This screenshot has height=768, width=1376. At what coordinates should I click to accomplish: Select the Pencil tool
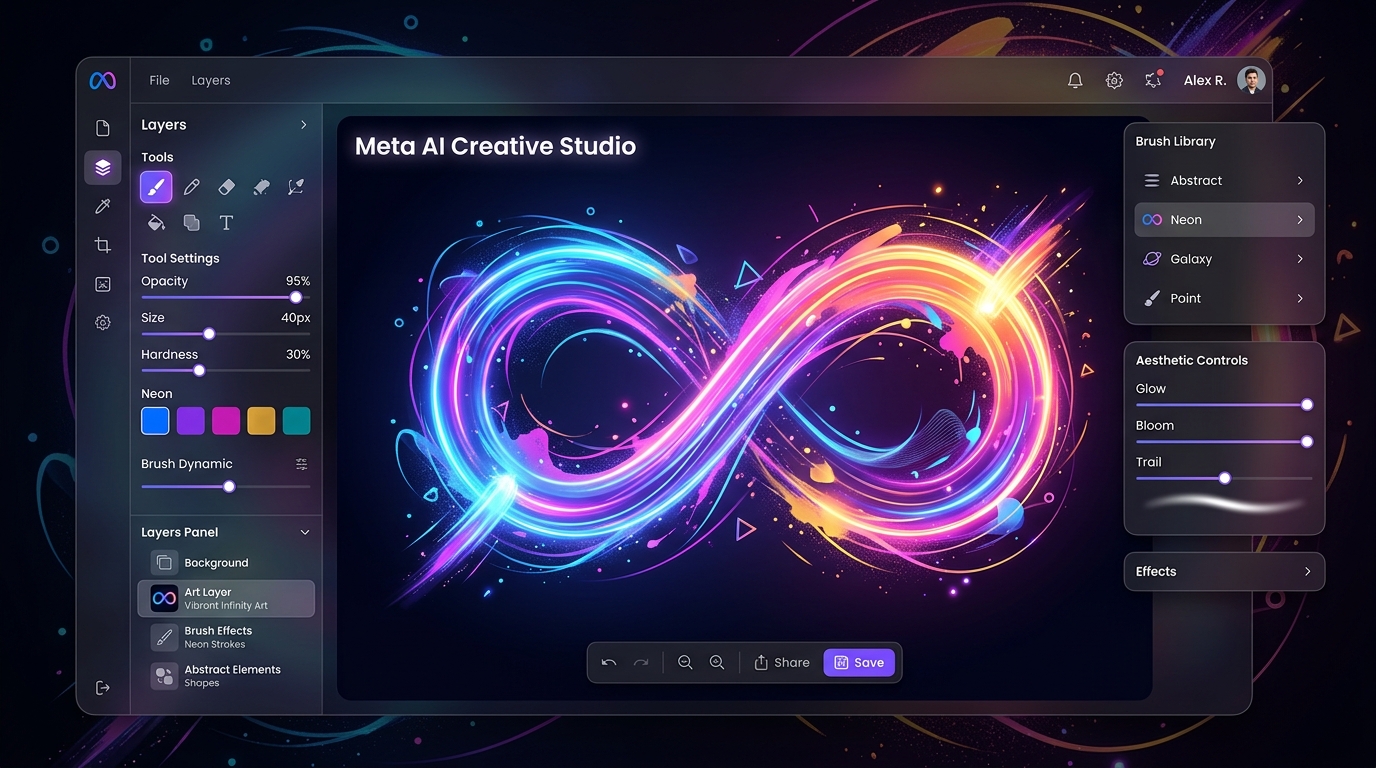(x=192, y=187)
